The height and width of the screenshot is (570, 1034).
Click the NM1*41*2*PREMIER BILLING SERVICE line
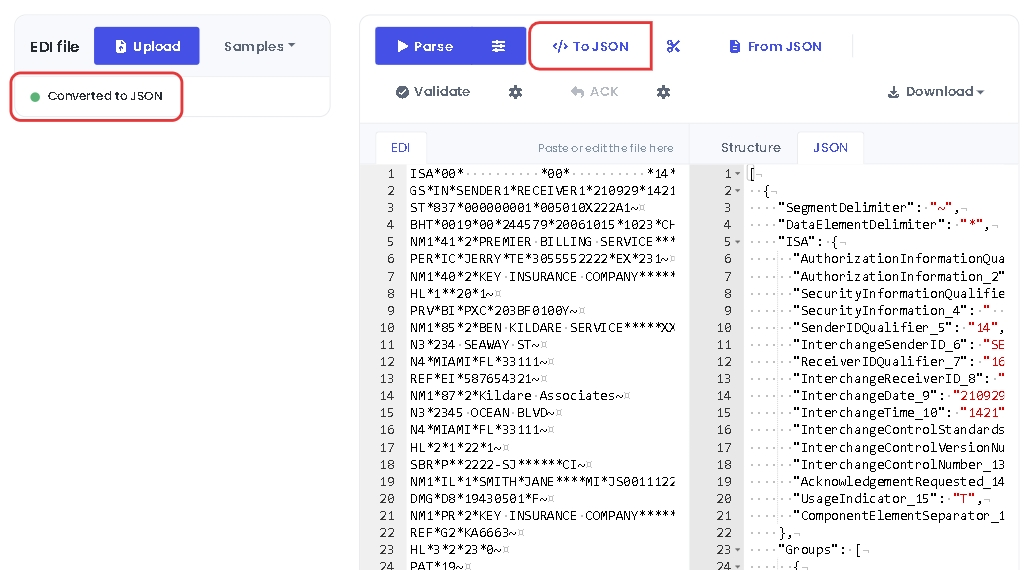(542, 242)
